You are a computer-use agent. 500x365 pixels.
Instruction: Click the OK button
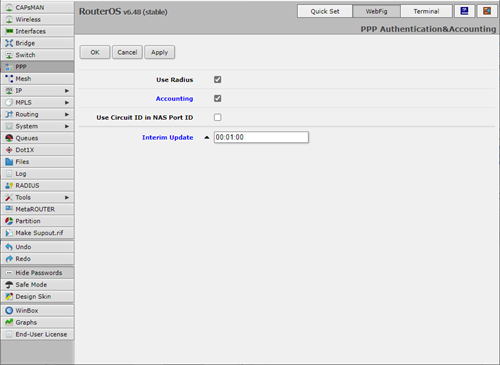click(x=95, y=52)
